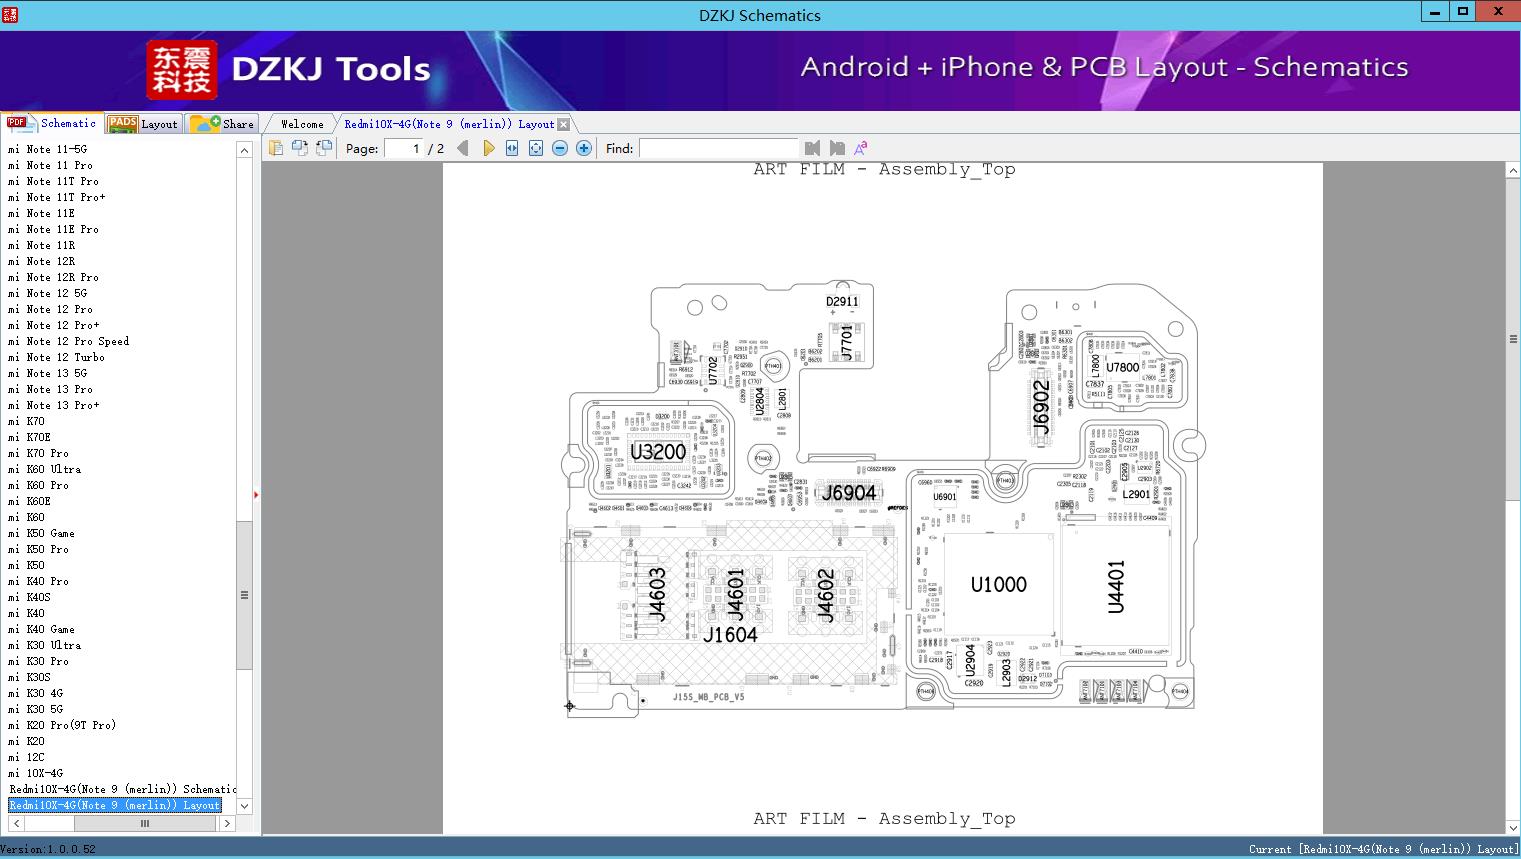Select 'mi K70E' in the list
The image size is (1521, 859).
pyautogui.click(x=29, y=437)
